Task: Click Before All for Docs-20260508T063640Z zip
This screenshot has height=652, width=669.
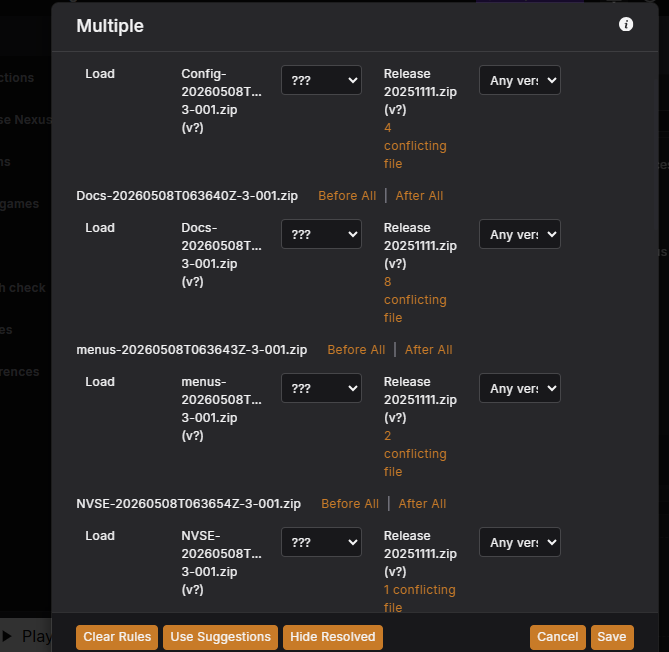Action: coord(347,195)
